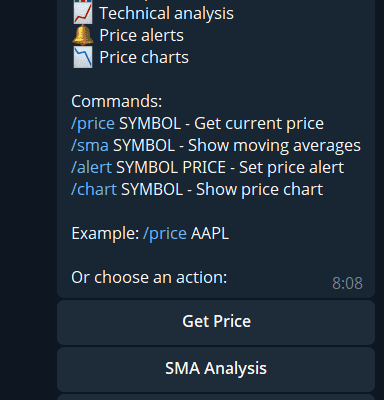Screen dimensions: 384x400
Task: Click the falling chart emoji beside Price charts
Action: 82,57
